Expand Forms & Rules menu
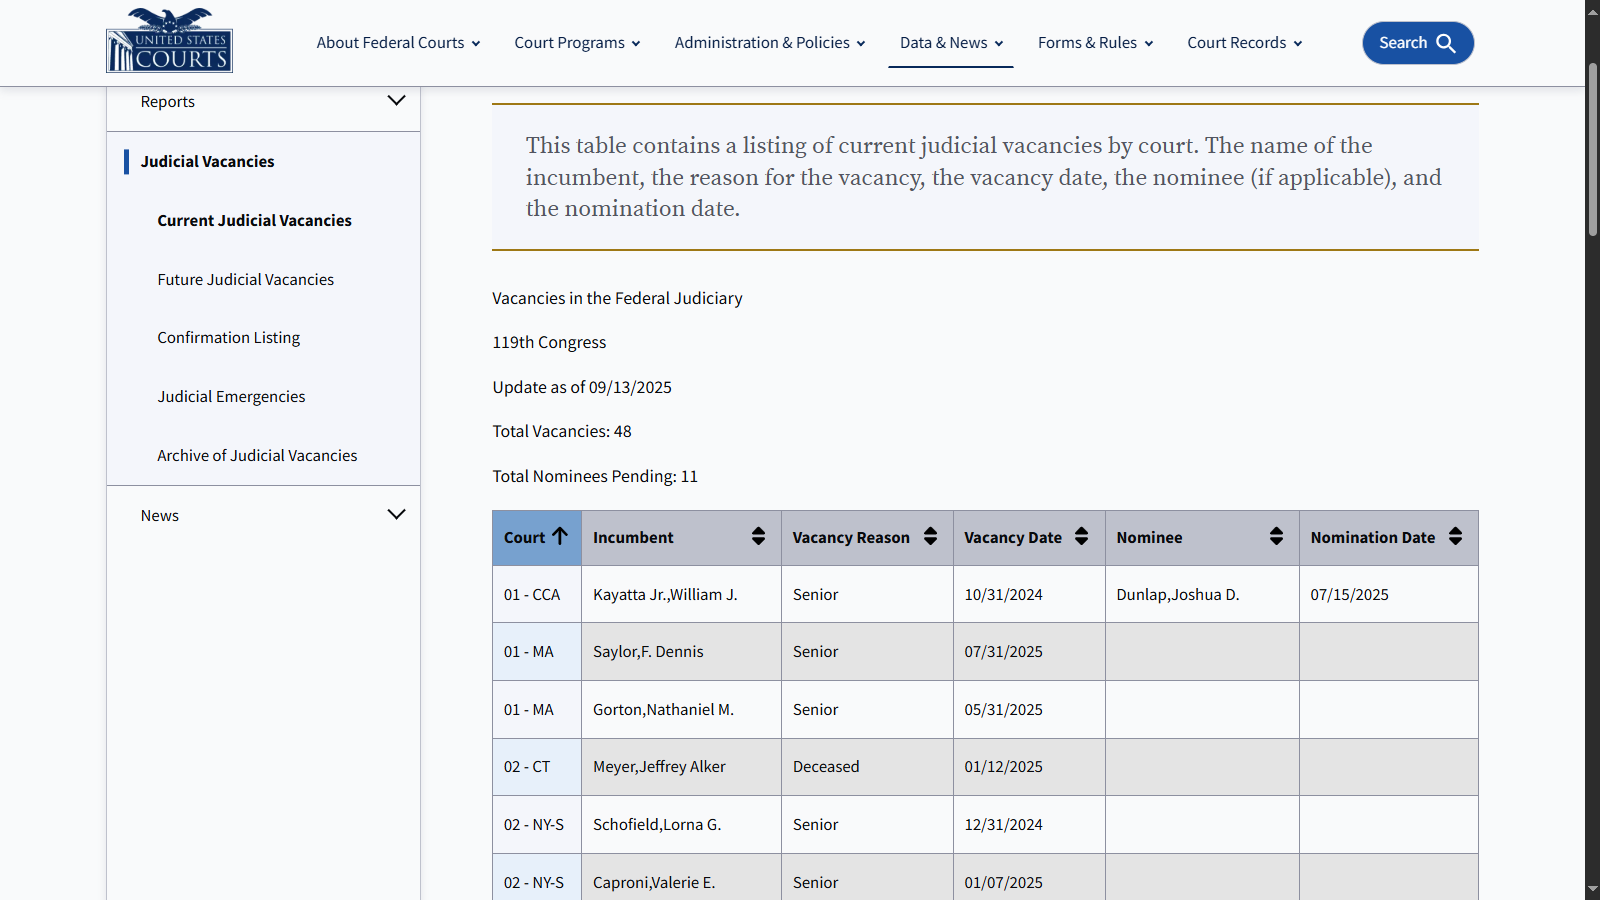Image resolution: width=1600 pixels, height=900 pixels. [1095, 43]
